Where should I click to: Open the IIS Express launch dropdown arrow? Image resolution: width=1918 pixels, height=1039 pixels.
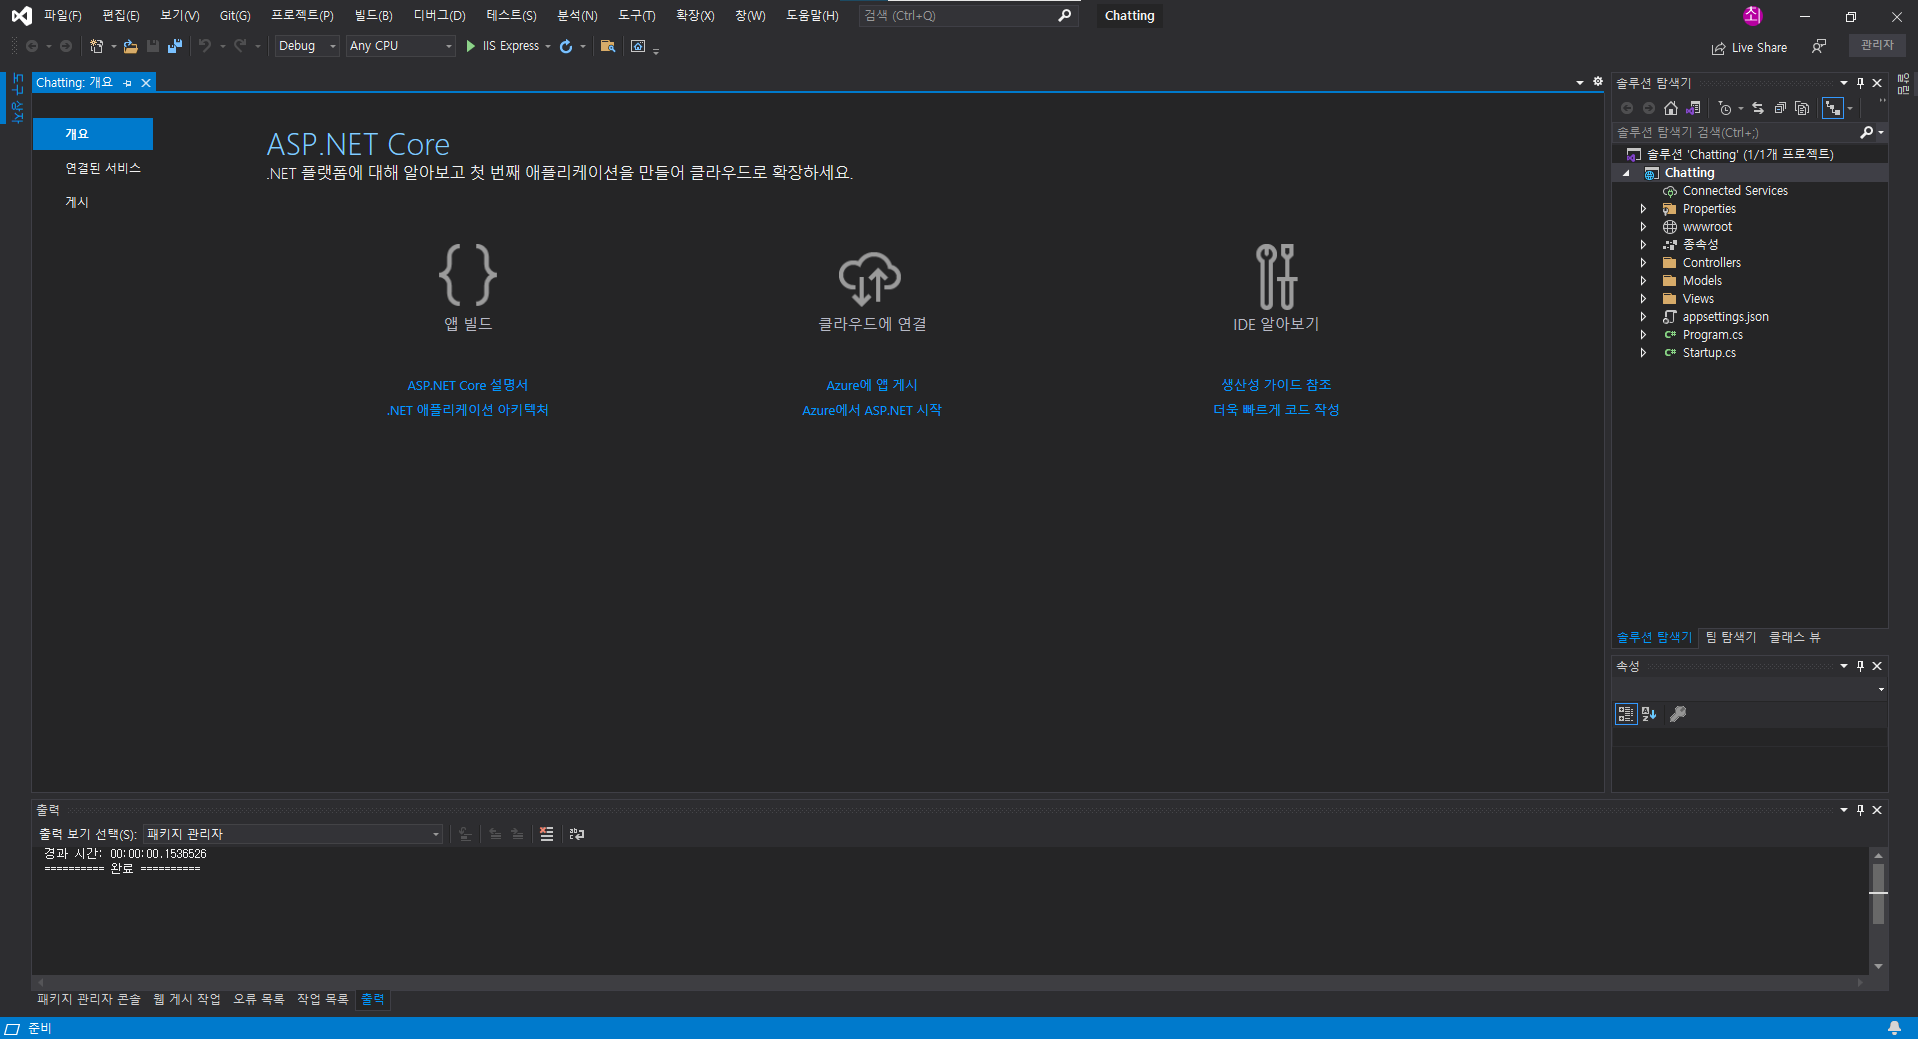(548, 46)
